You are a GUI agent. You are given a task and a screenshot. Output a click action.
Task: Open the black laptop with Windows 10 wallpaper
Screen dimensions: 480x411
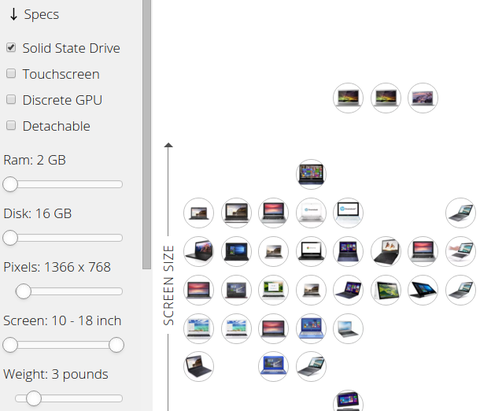[x=236, y=251]
